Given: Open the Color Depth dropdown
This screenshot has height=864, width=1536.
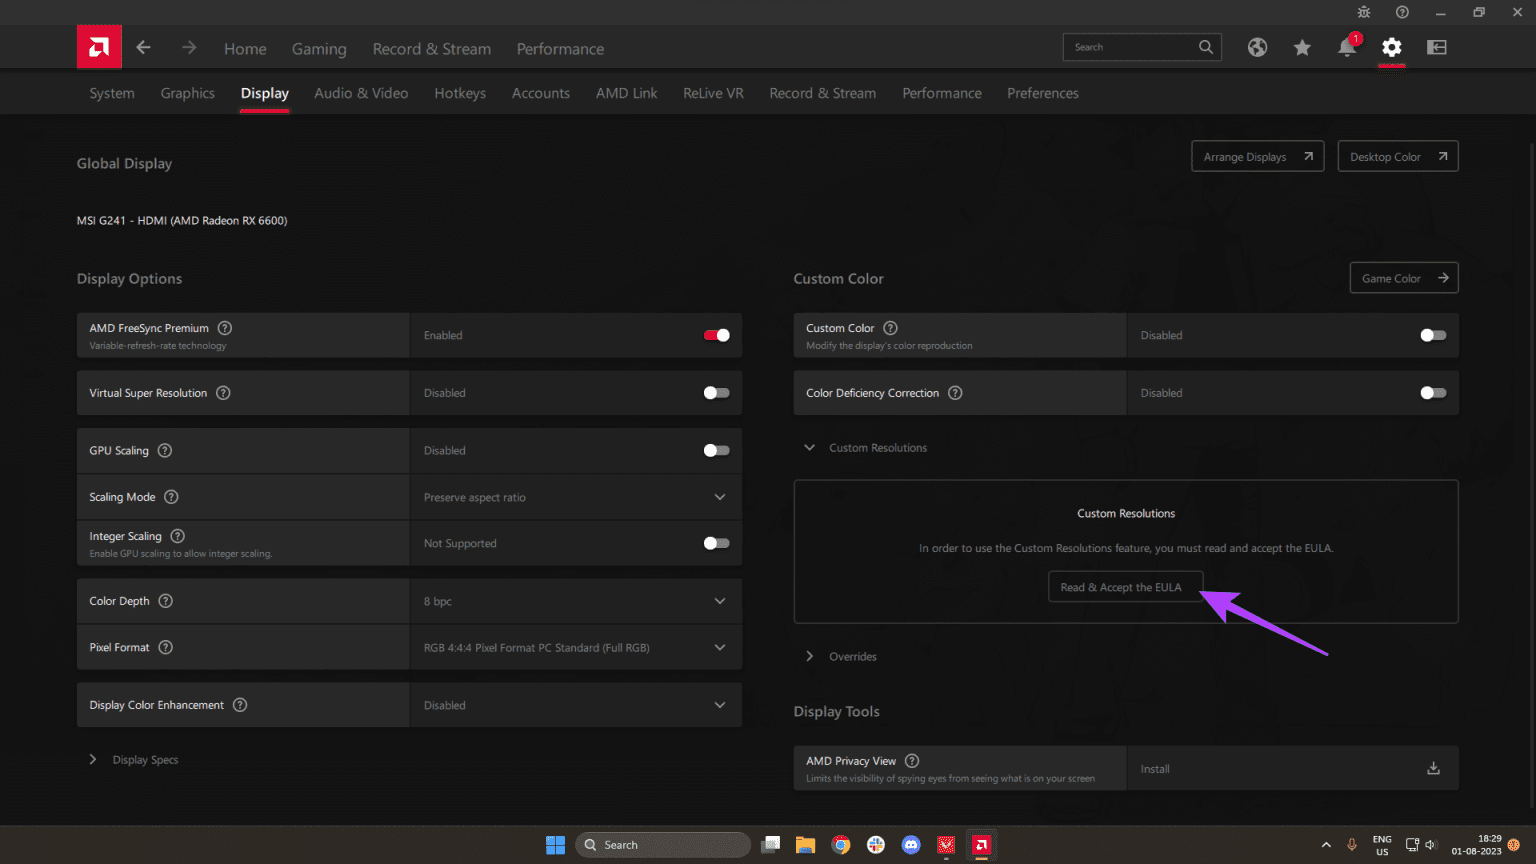Looking at the screenshot, I should (x=719, y=600).
